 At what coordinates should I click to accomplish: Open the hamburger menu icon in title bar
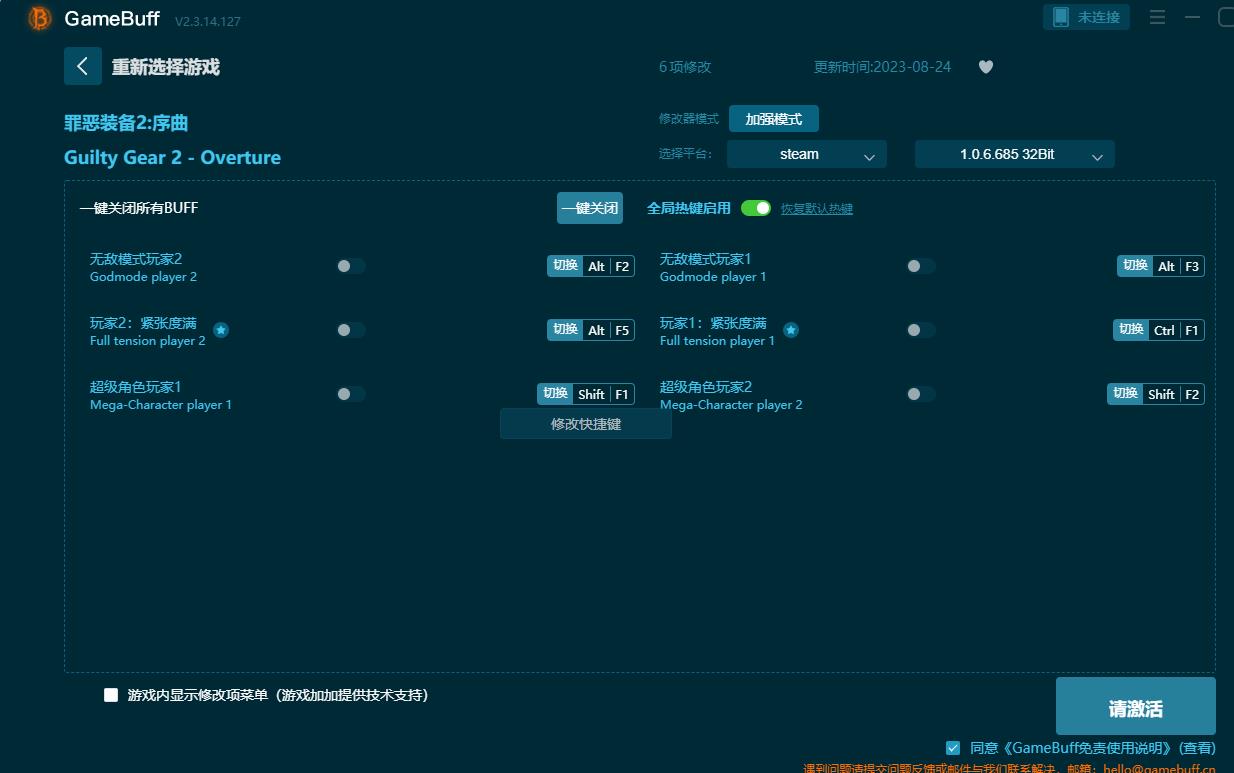point(1157,18)
